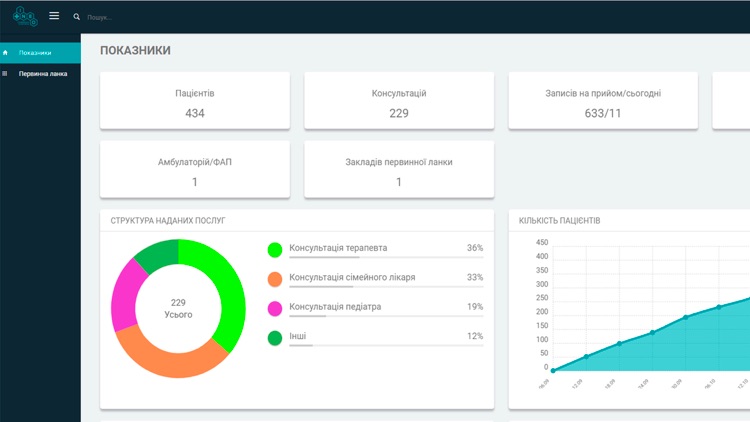The image size is (750, 422).
Task: Open the Консультацій 229 card
Action: 399,101
